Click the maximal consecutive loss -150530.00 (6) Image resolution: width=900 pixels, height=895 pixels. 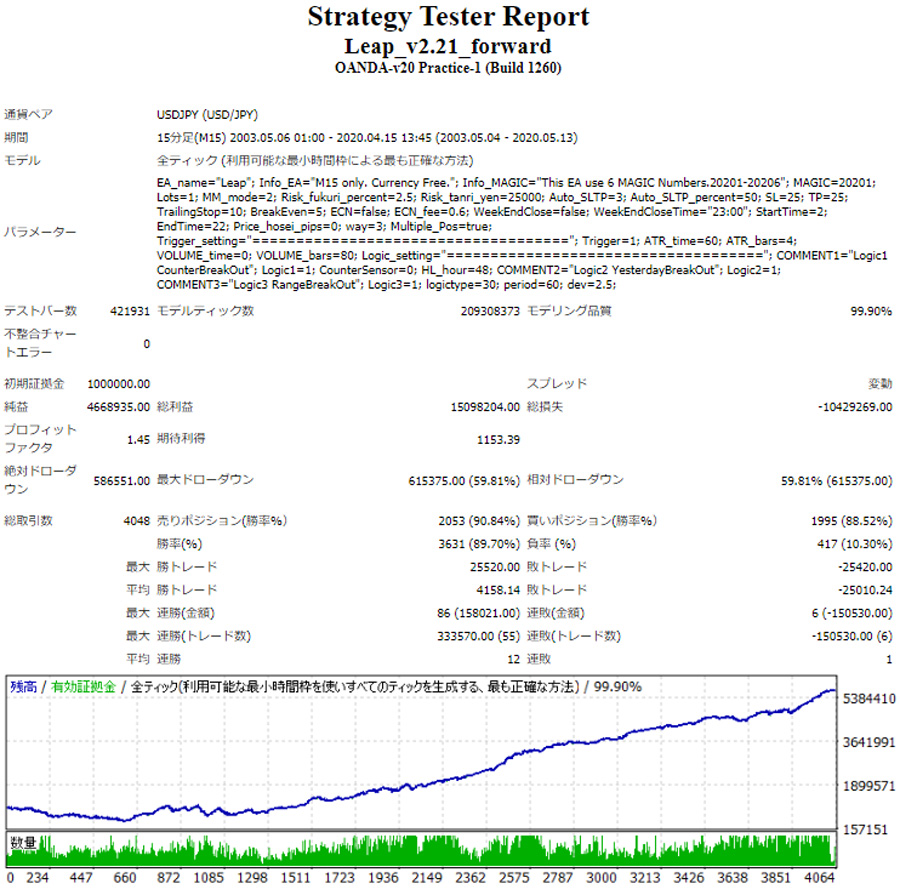click(852, 636)
